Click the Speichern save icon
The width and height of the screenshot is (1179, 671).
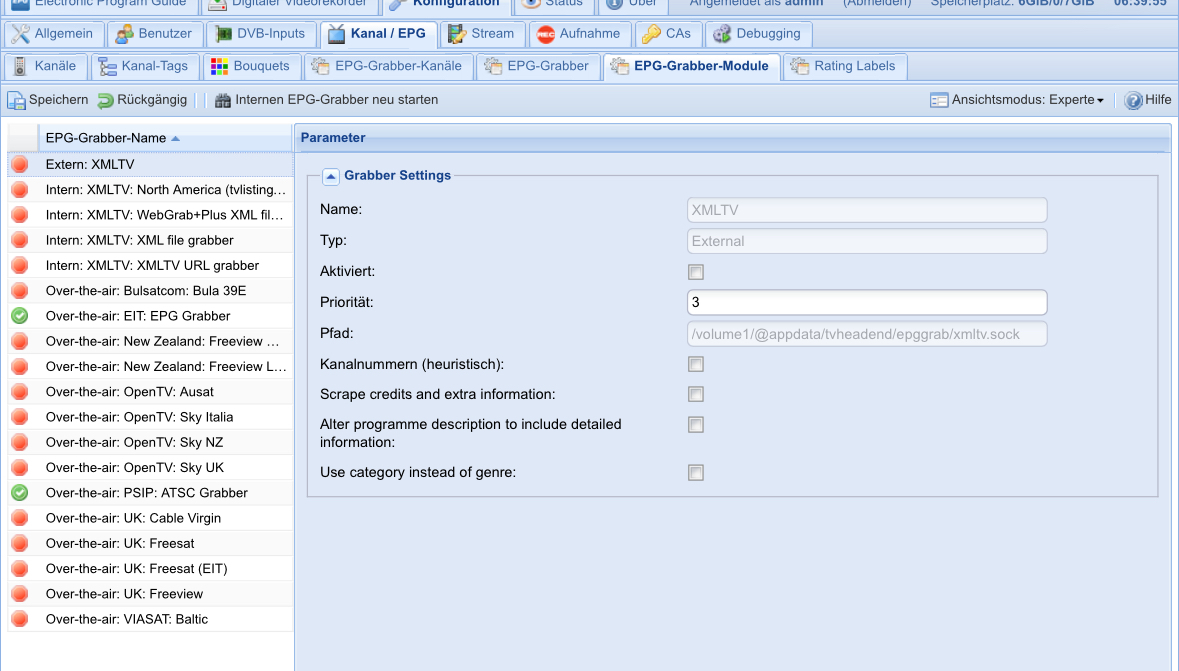pyautogui.click(x=17, y=100)
